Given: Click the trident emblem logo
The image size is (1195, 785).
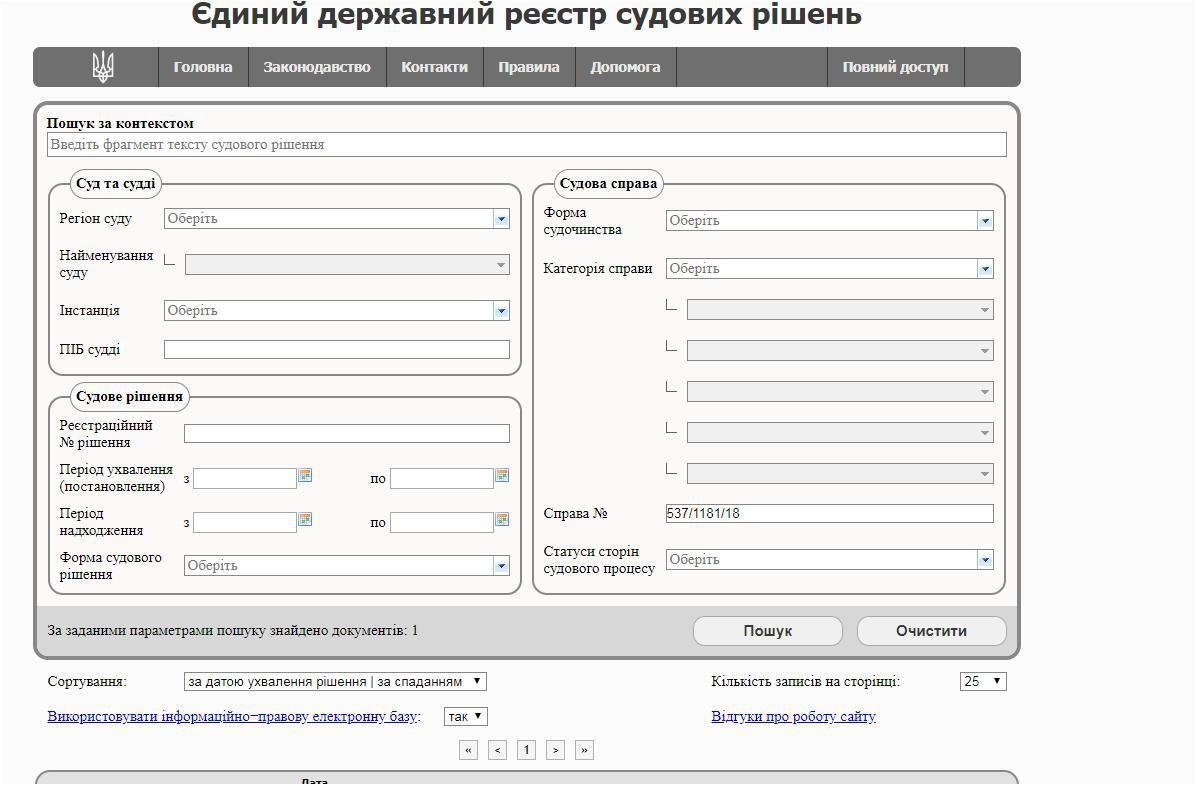Looking at the screenshot, I should pyautogui.click(x=102, y=67).
